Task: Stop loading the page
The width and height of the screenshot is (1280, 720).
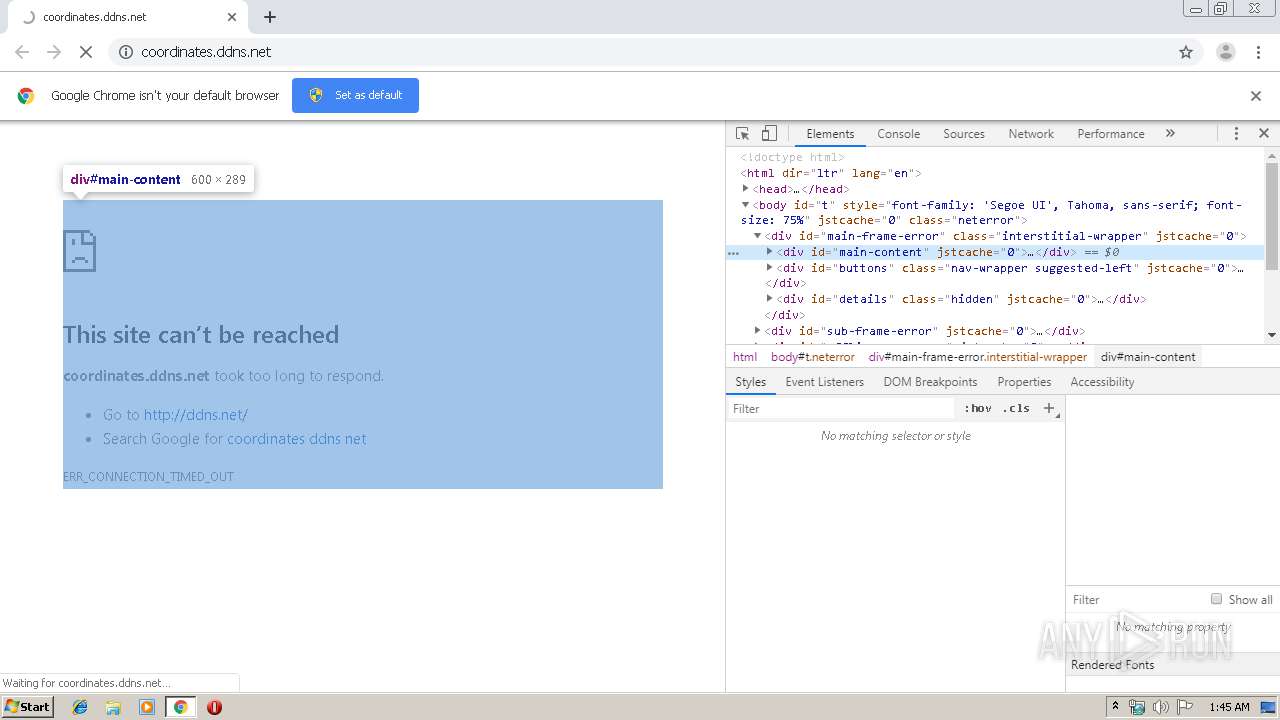Action: [x=86, y=52]
